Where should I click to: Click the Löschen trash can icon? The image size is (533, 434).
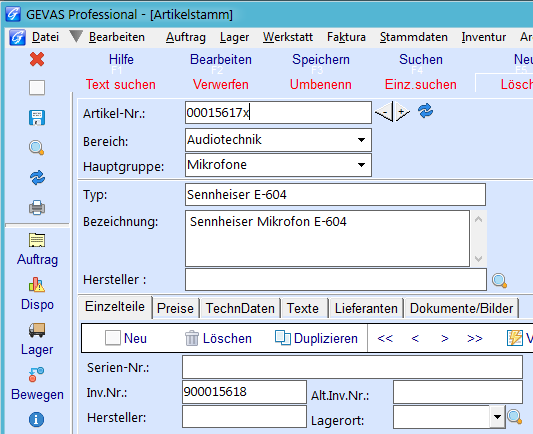point(192,338)
